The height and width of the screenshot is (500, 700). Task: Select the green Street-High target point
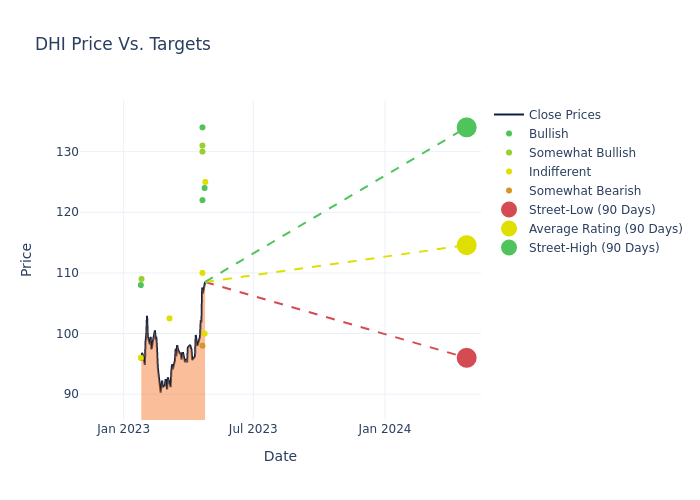(x=466, y=128)
